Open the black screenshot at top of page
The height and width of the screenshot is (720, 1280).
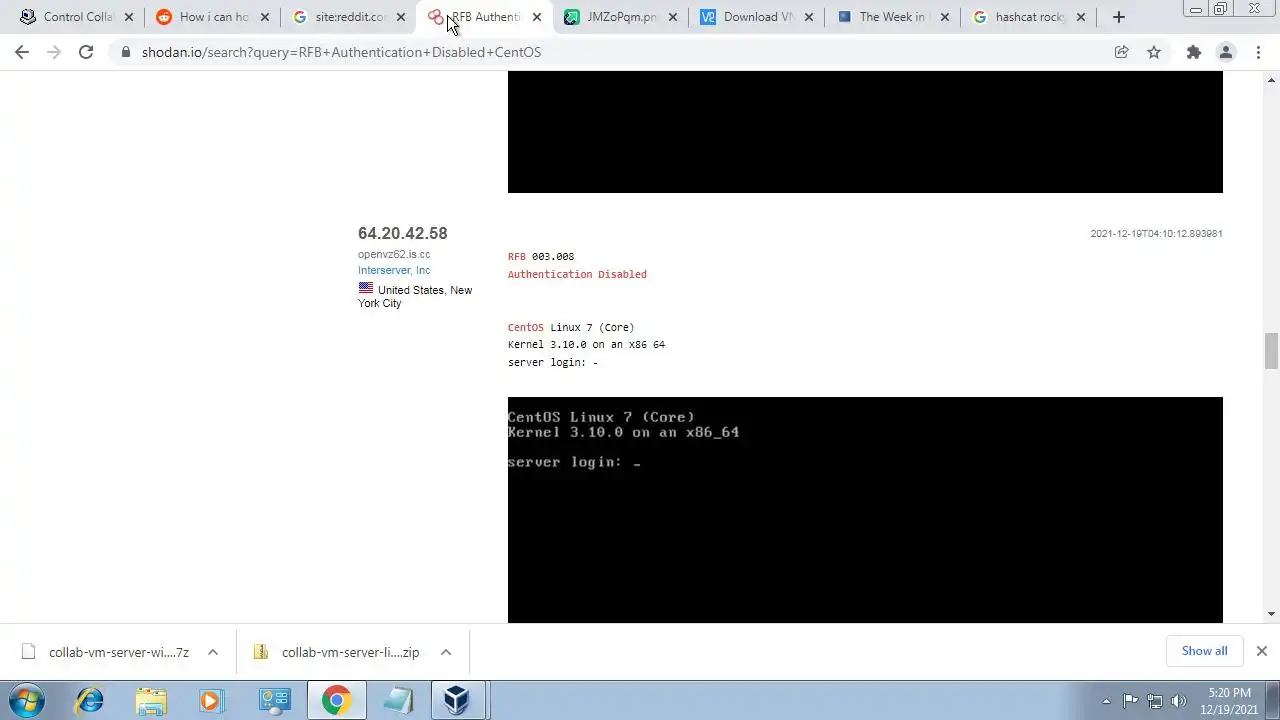tap(865, 132)
